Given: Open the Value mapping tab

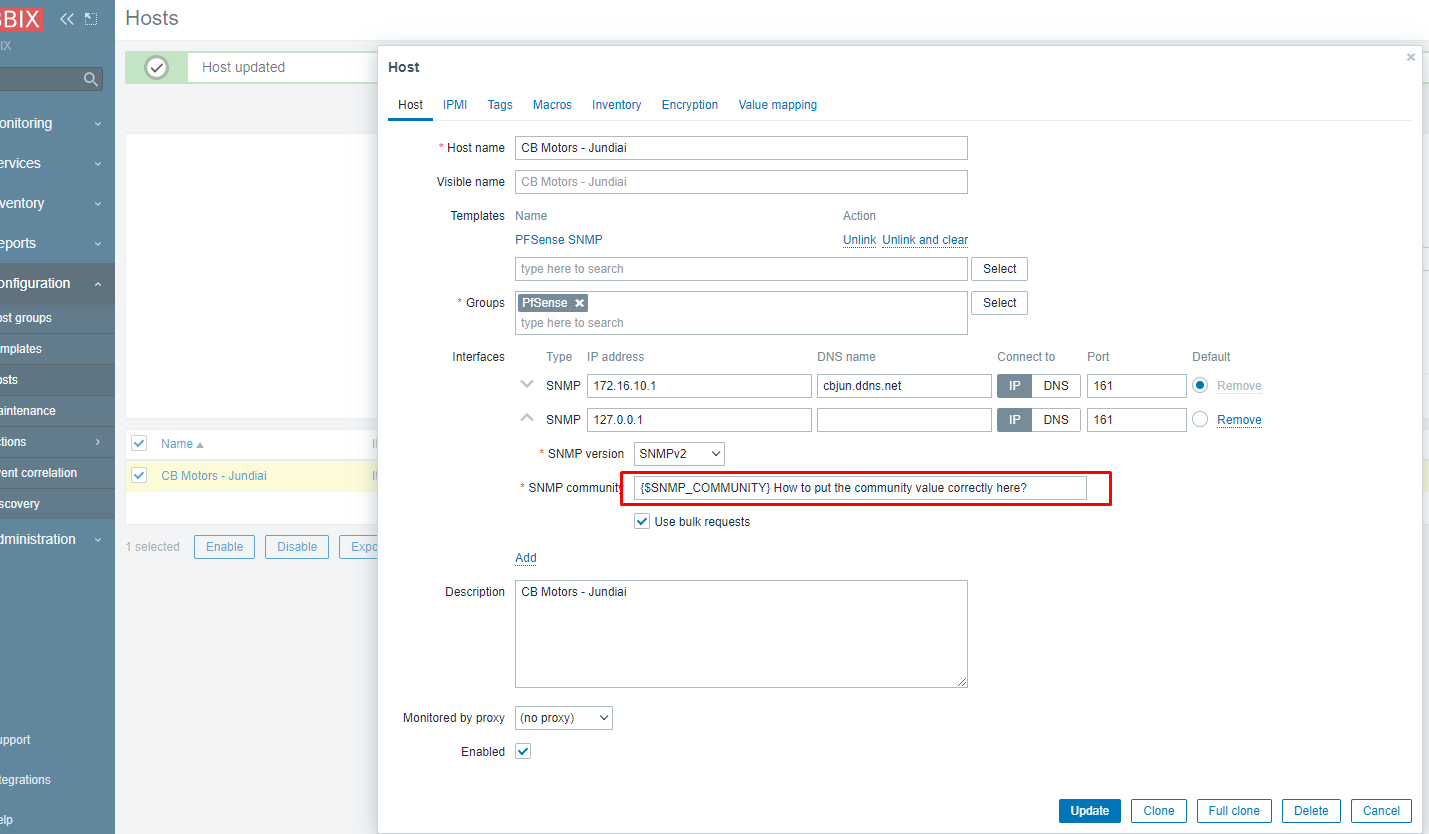Looking at the screenshot, I should (x=777, y=104).
